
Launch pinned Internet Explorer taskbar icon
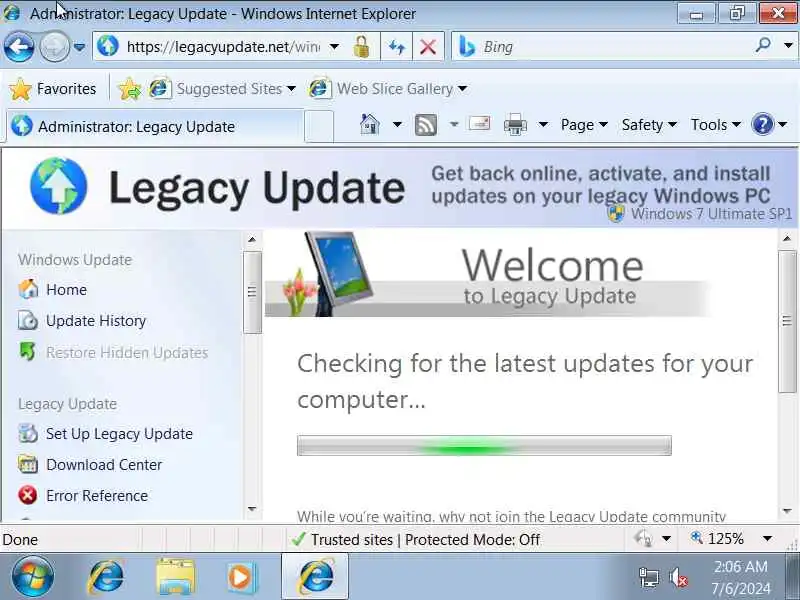pos(106,577)
